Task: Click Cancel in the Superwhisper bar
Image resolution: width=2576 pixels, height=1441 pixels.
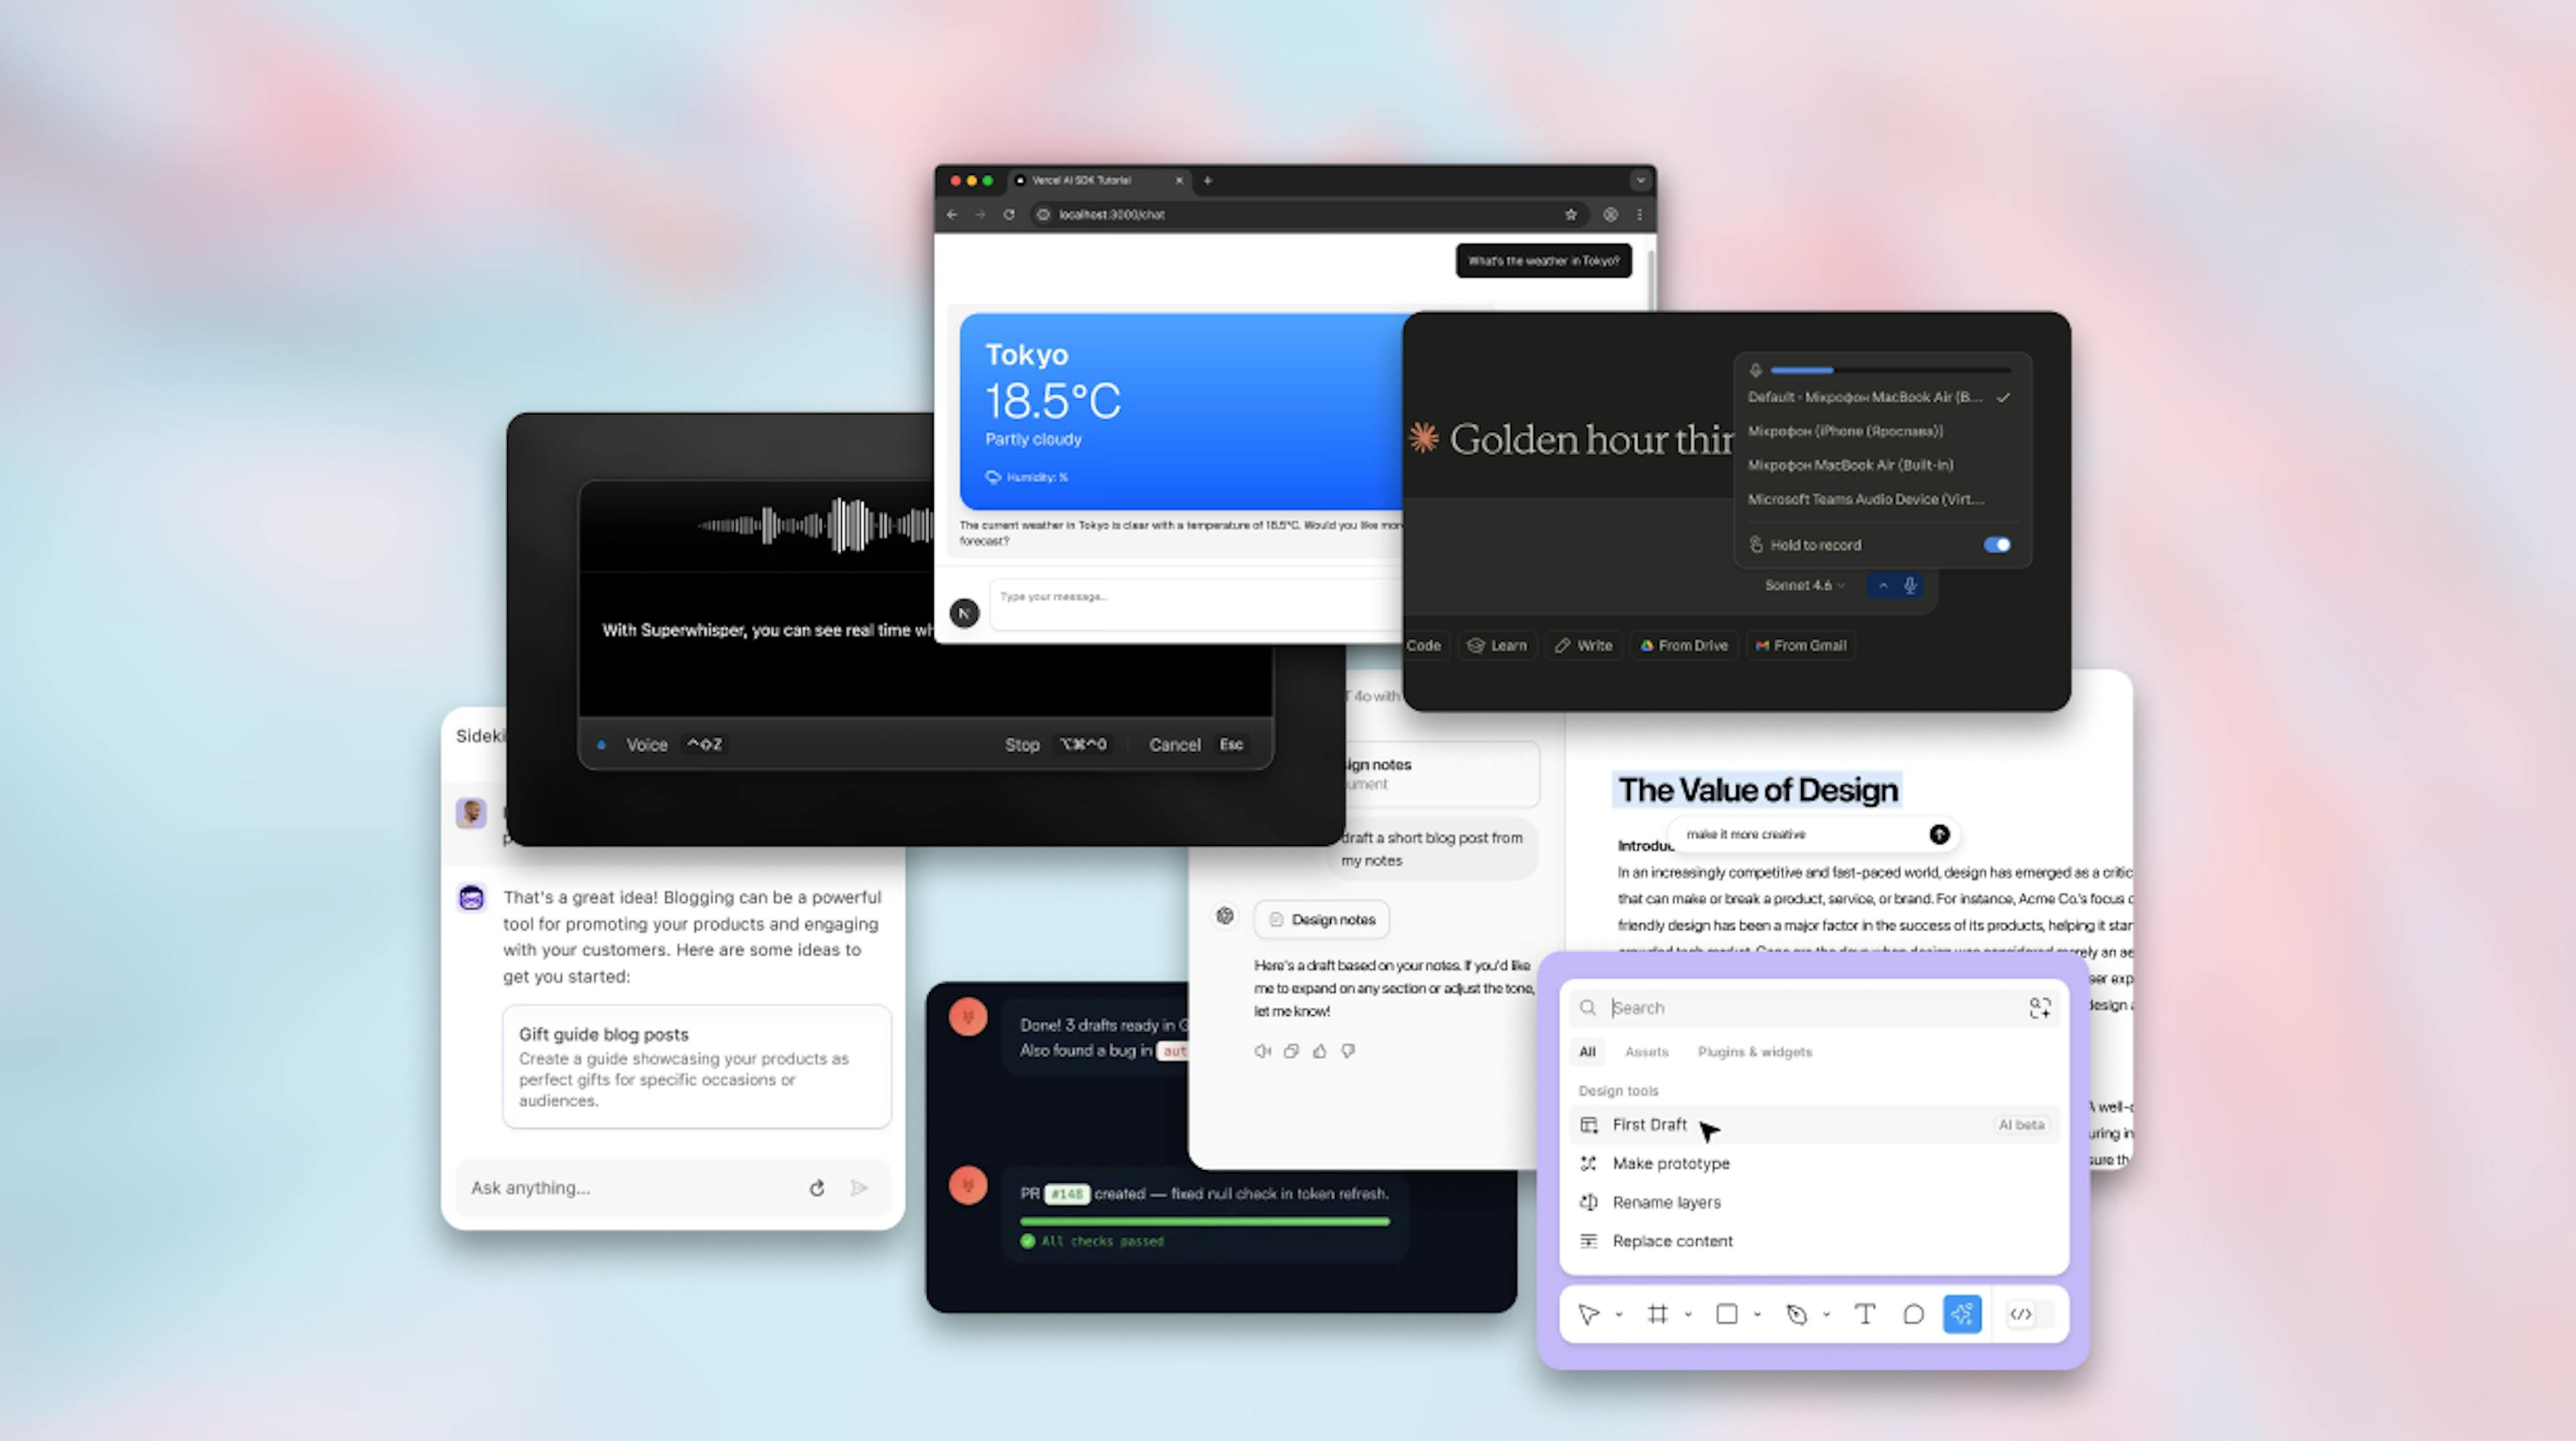Action: [x=1175, y=745]
